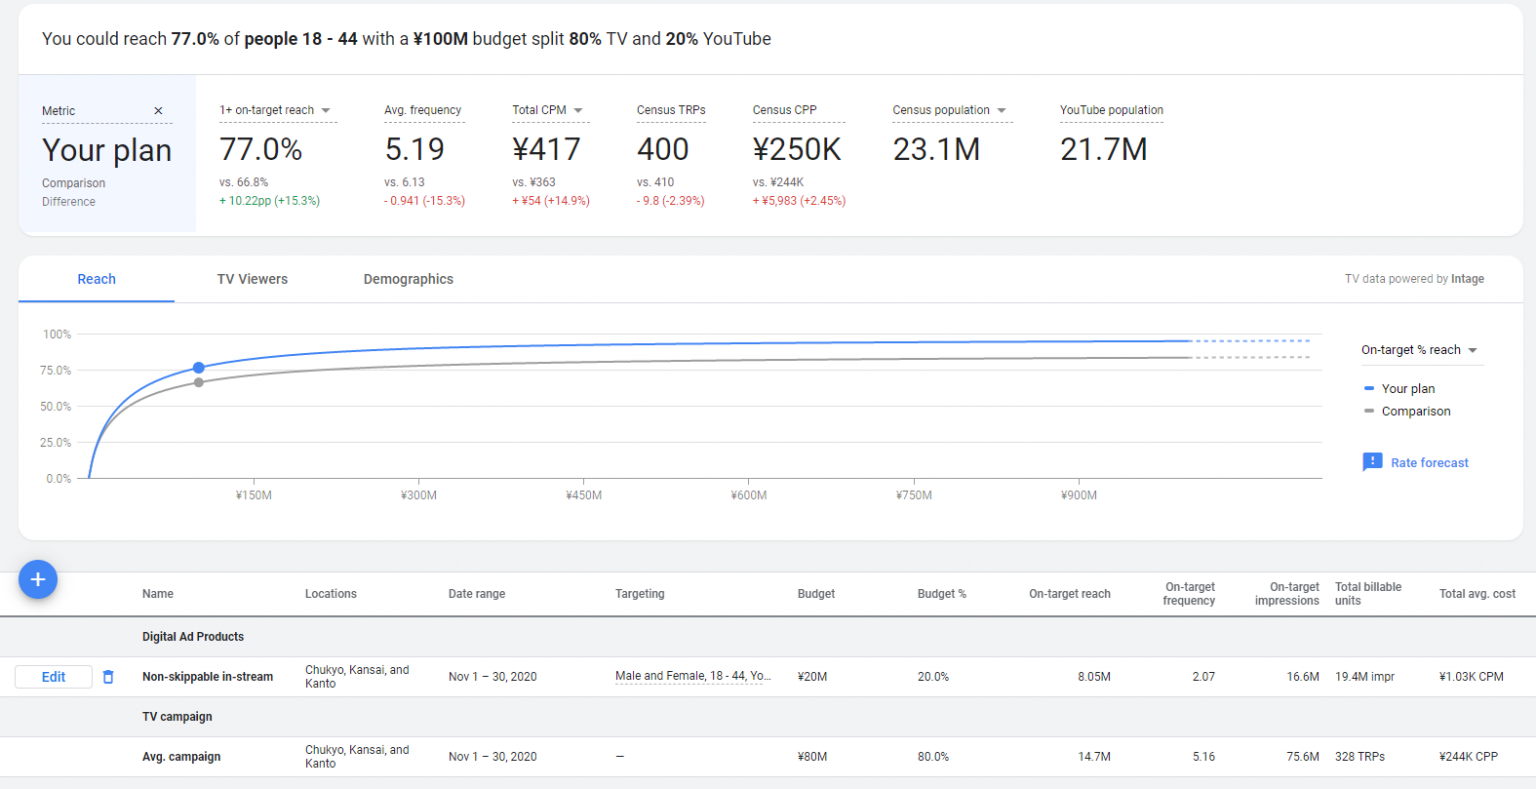Delete the Non-skippable in-stream row

tap(108, 676)
